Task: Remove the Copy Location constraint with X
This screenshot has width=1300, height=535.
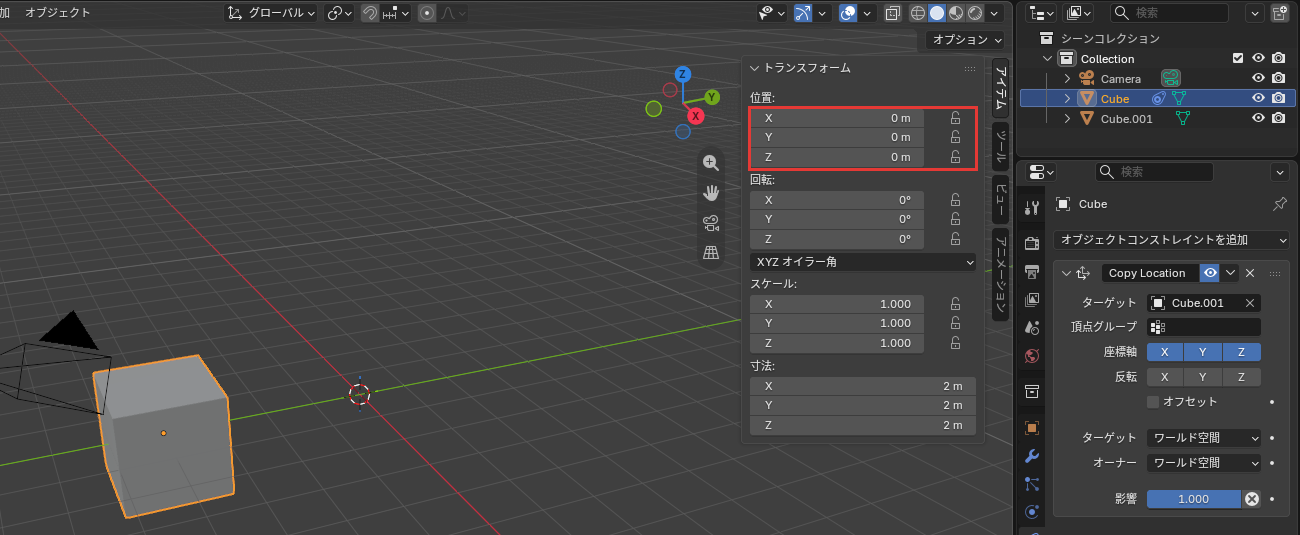Action: (x=1250, y=273)
